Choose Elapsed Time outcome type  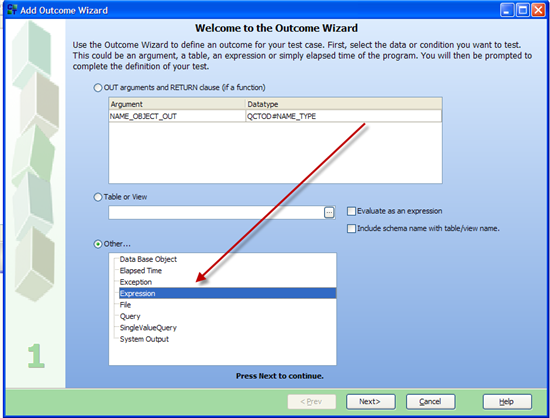(x=141, y=271)
